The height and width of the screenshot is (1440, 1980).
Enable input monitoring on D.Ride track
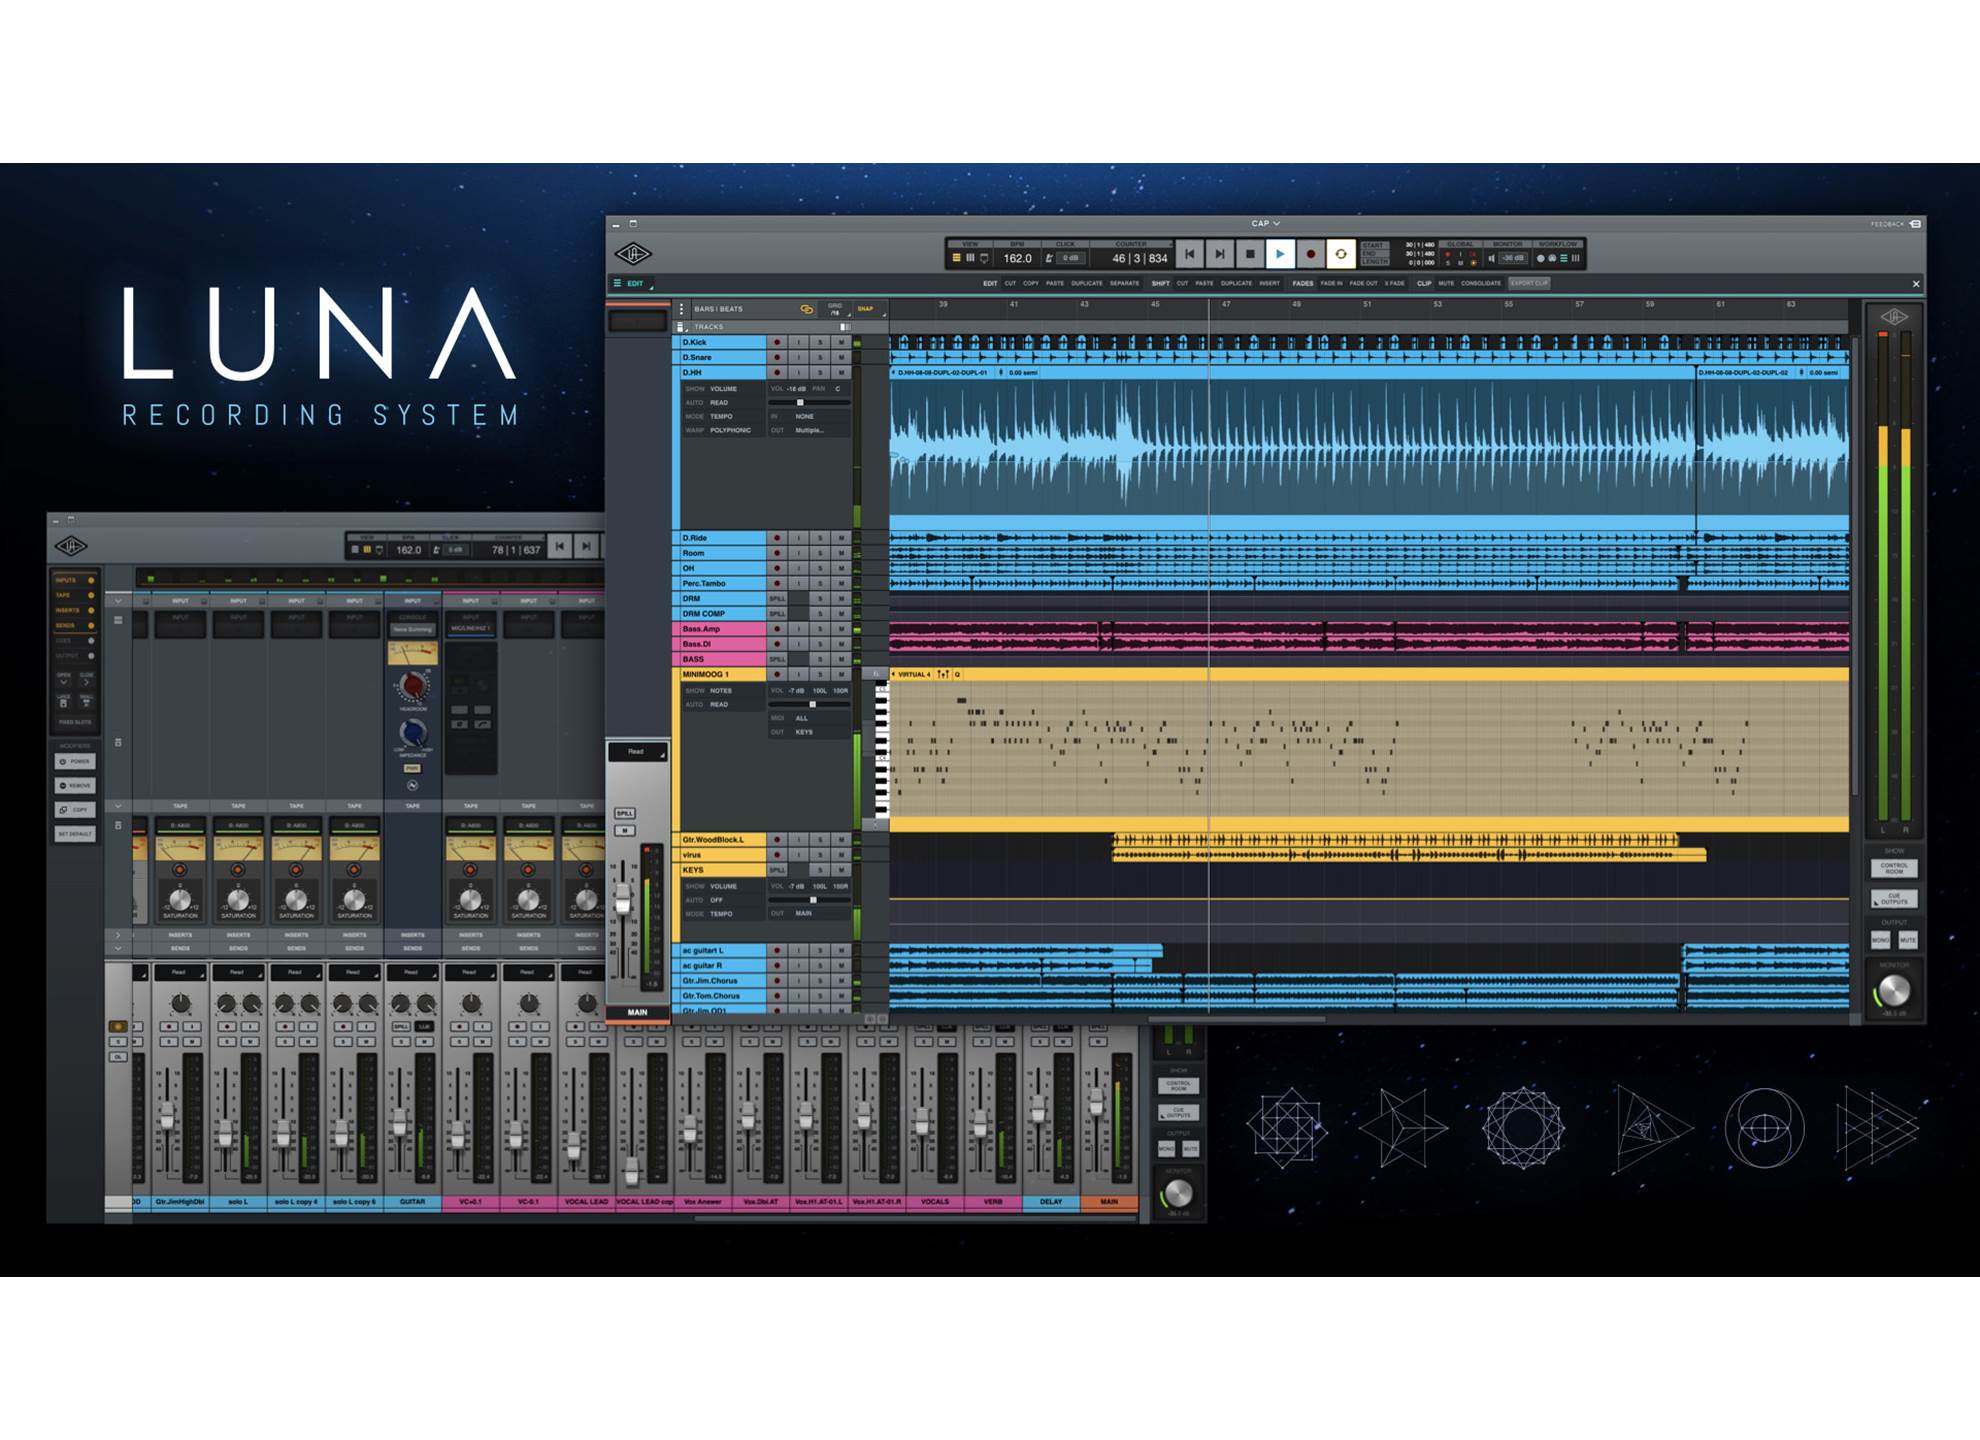point(799,538)
